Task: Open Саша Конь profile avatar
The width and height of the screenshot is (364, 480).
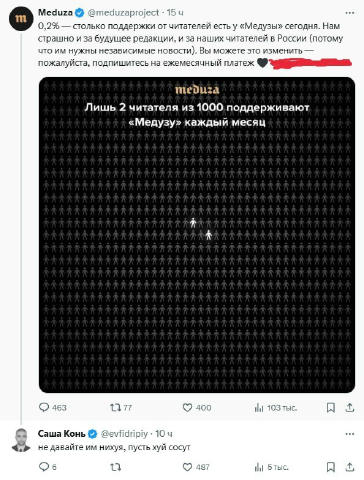Action: click(21, 440)
